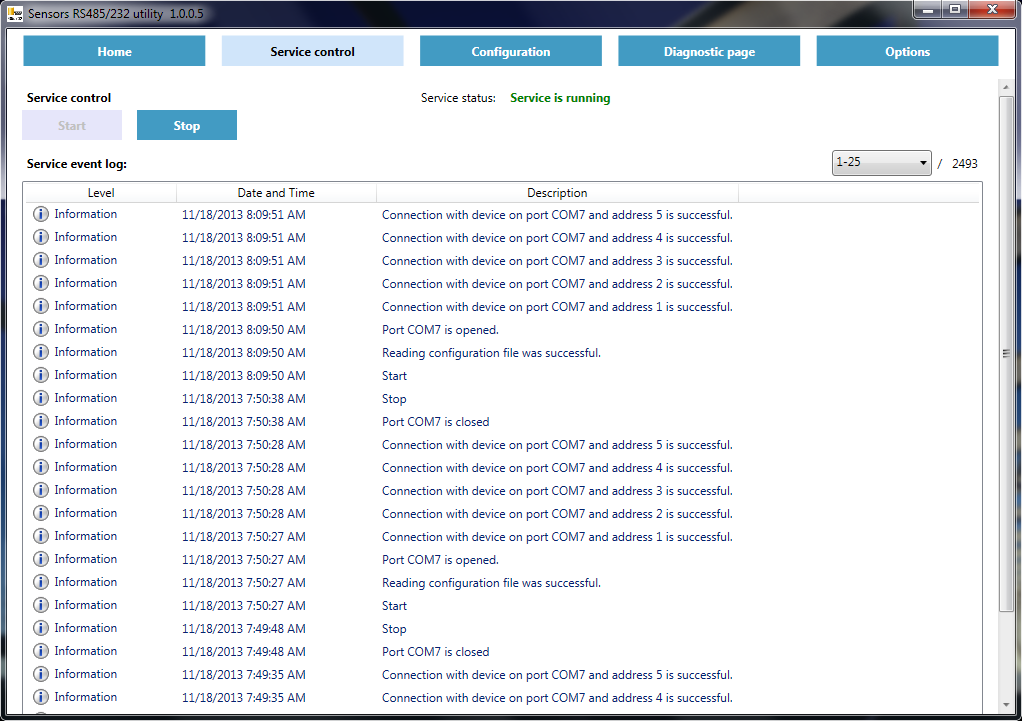Image resolution: width=1022 pixels, height=721 pixels.
Task: Click the "Start" description at 7:50:27 AM
Action: coord(394,606)
